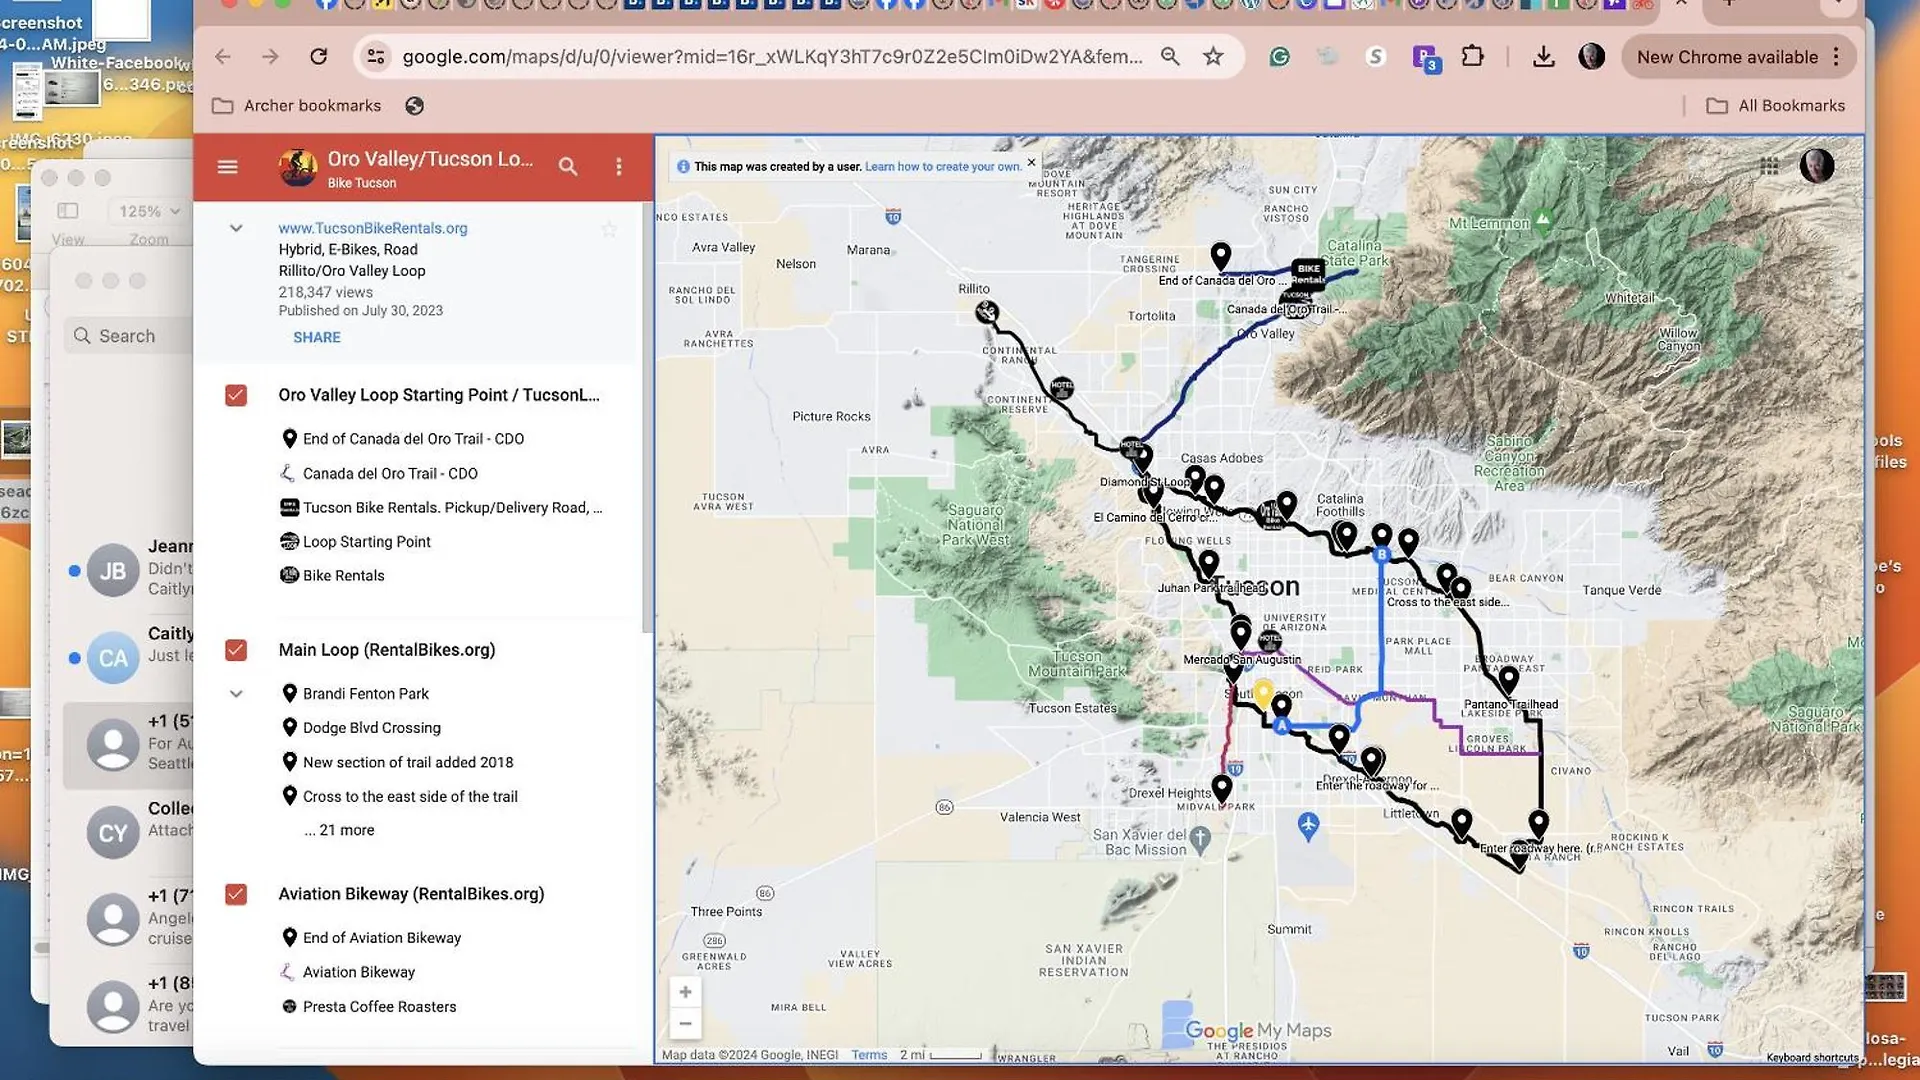Open Chrome downloads icon
Image resolution: width=1920 pixels, height=1080 pixels.
click(x=1543, y=57)
